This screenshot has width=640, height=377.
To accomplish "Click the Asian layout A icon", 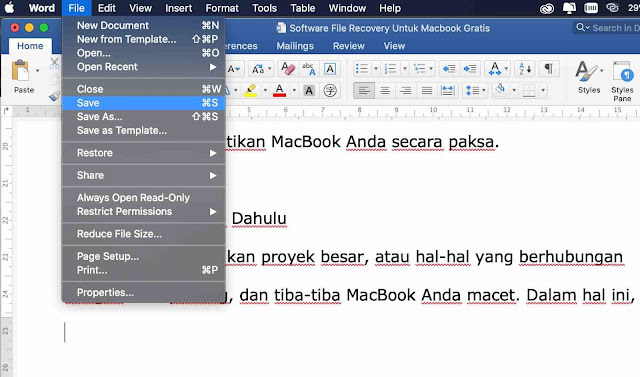I will pos(494,69).
